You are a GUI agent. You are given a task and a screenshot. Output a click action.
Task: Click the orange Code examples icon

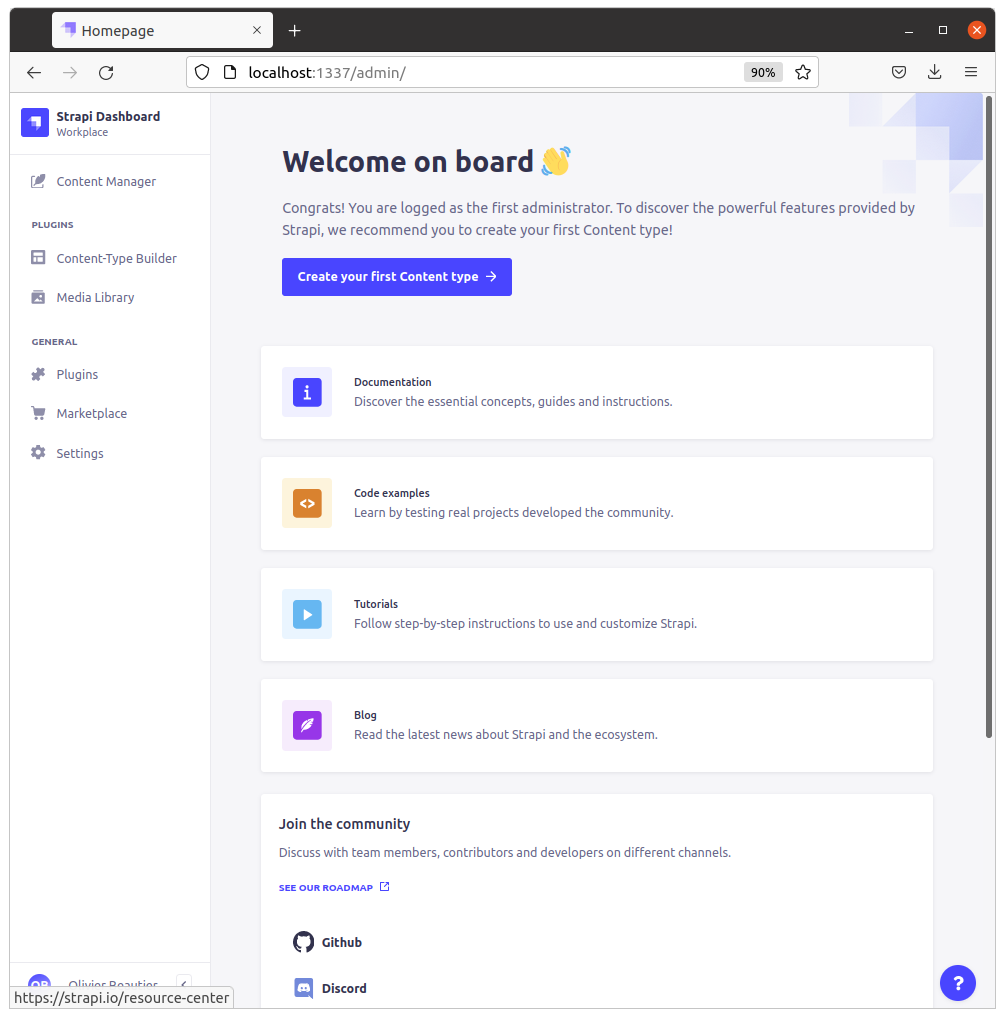tap(306, 503)
